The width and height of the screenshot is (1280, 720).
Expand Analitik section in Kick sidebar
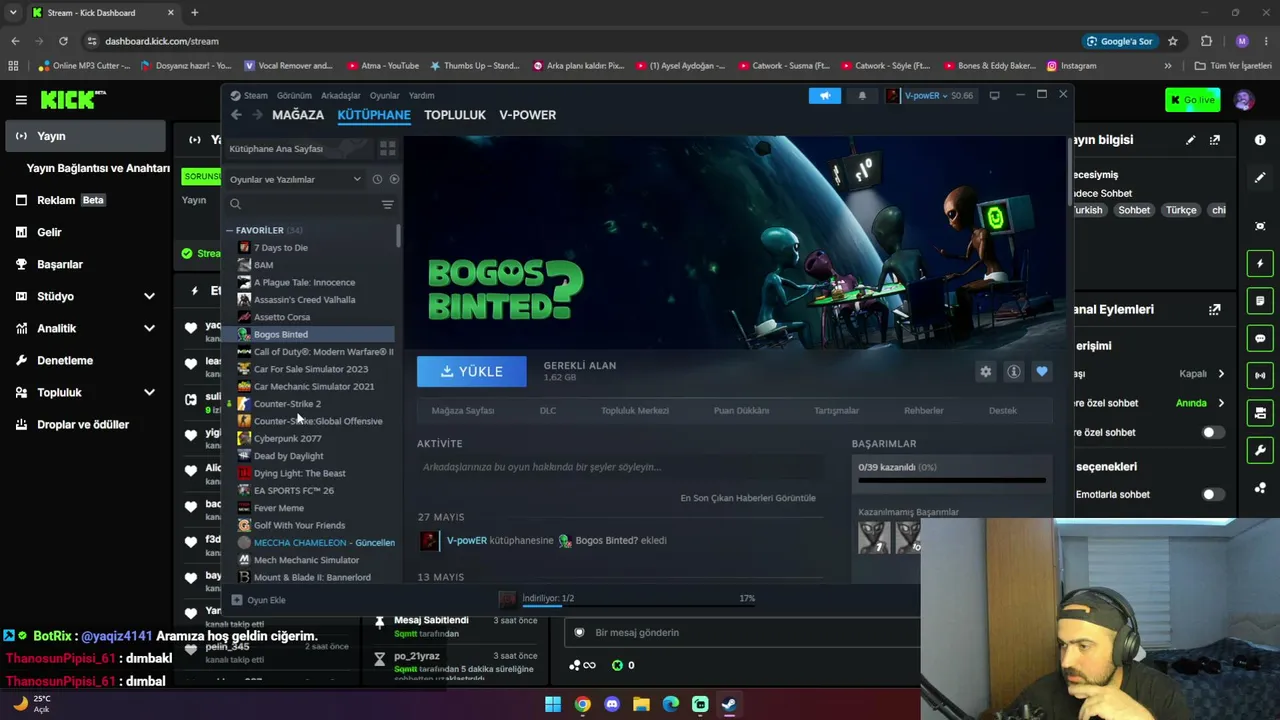coord(149,328)
